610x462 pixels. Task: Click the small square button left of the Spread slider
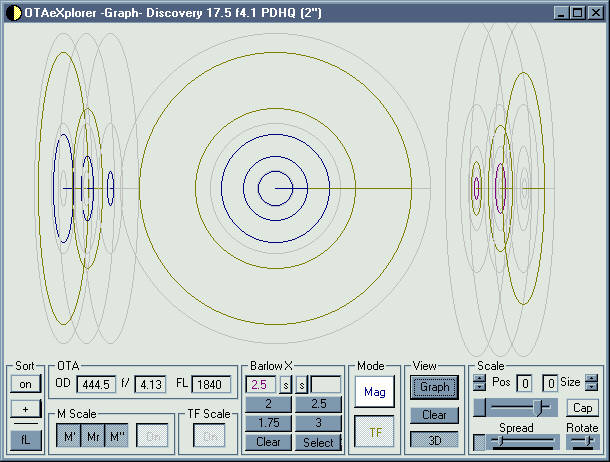(479, 442)
